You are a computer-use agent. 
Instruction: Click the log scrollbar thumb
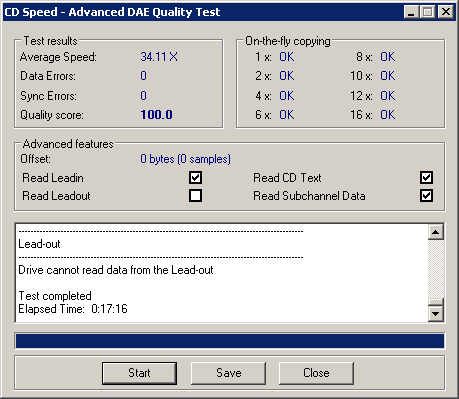click(436, 302)
